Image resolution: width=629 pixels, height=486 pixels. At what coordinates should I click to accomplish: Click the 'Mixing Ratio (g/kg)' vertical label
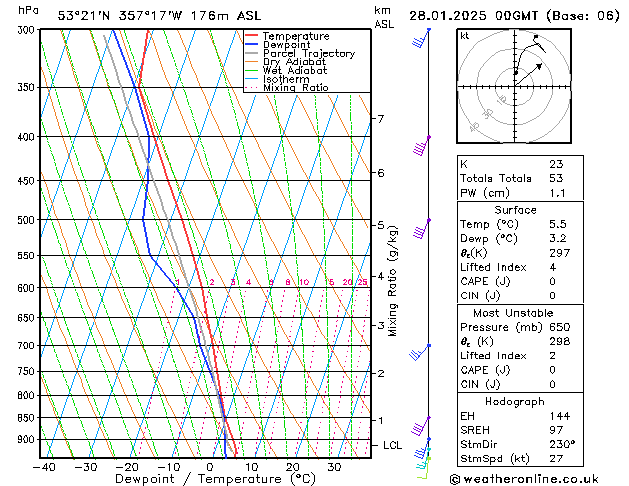pyautogui.click(x=393, y=281)
